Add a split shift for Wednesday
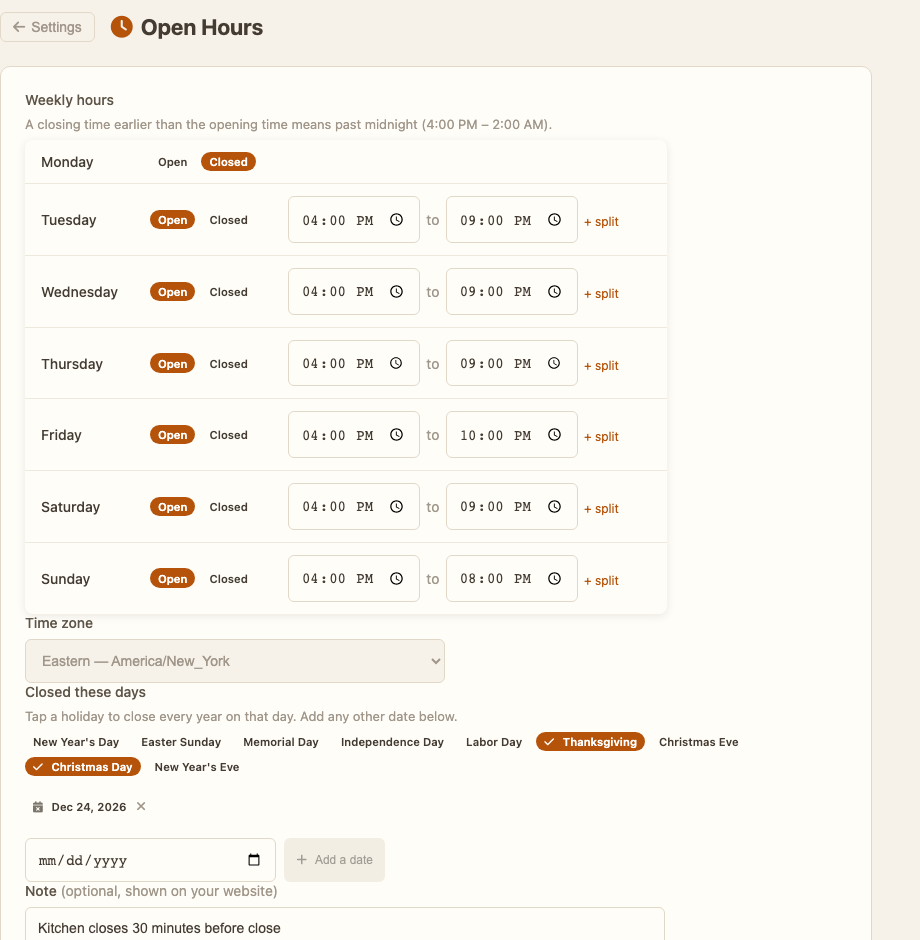This screenshot has width=920, height=940. [601, 293]
